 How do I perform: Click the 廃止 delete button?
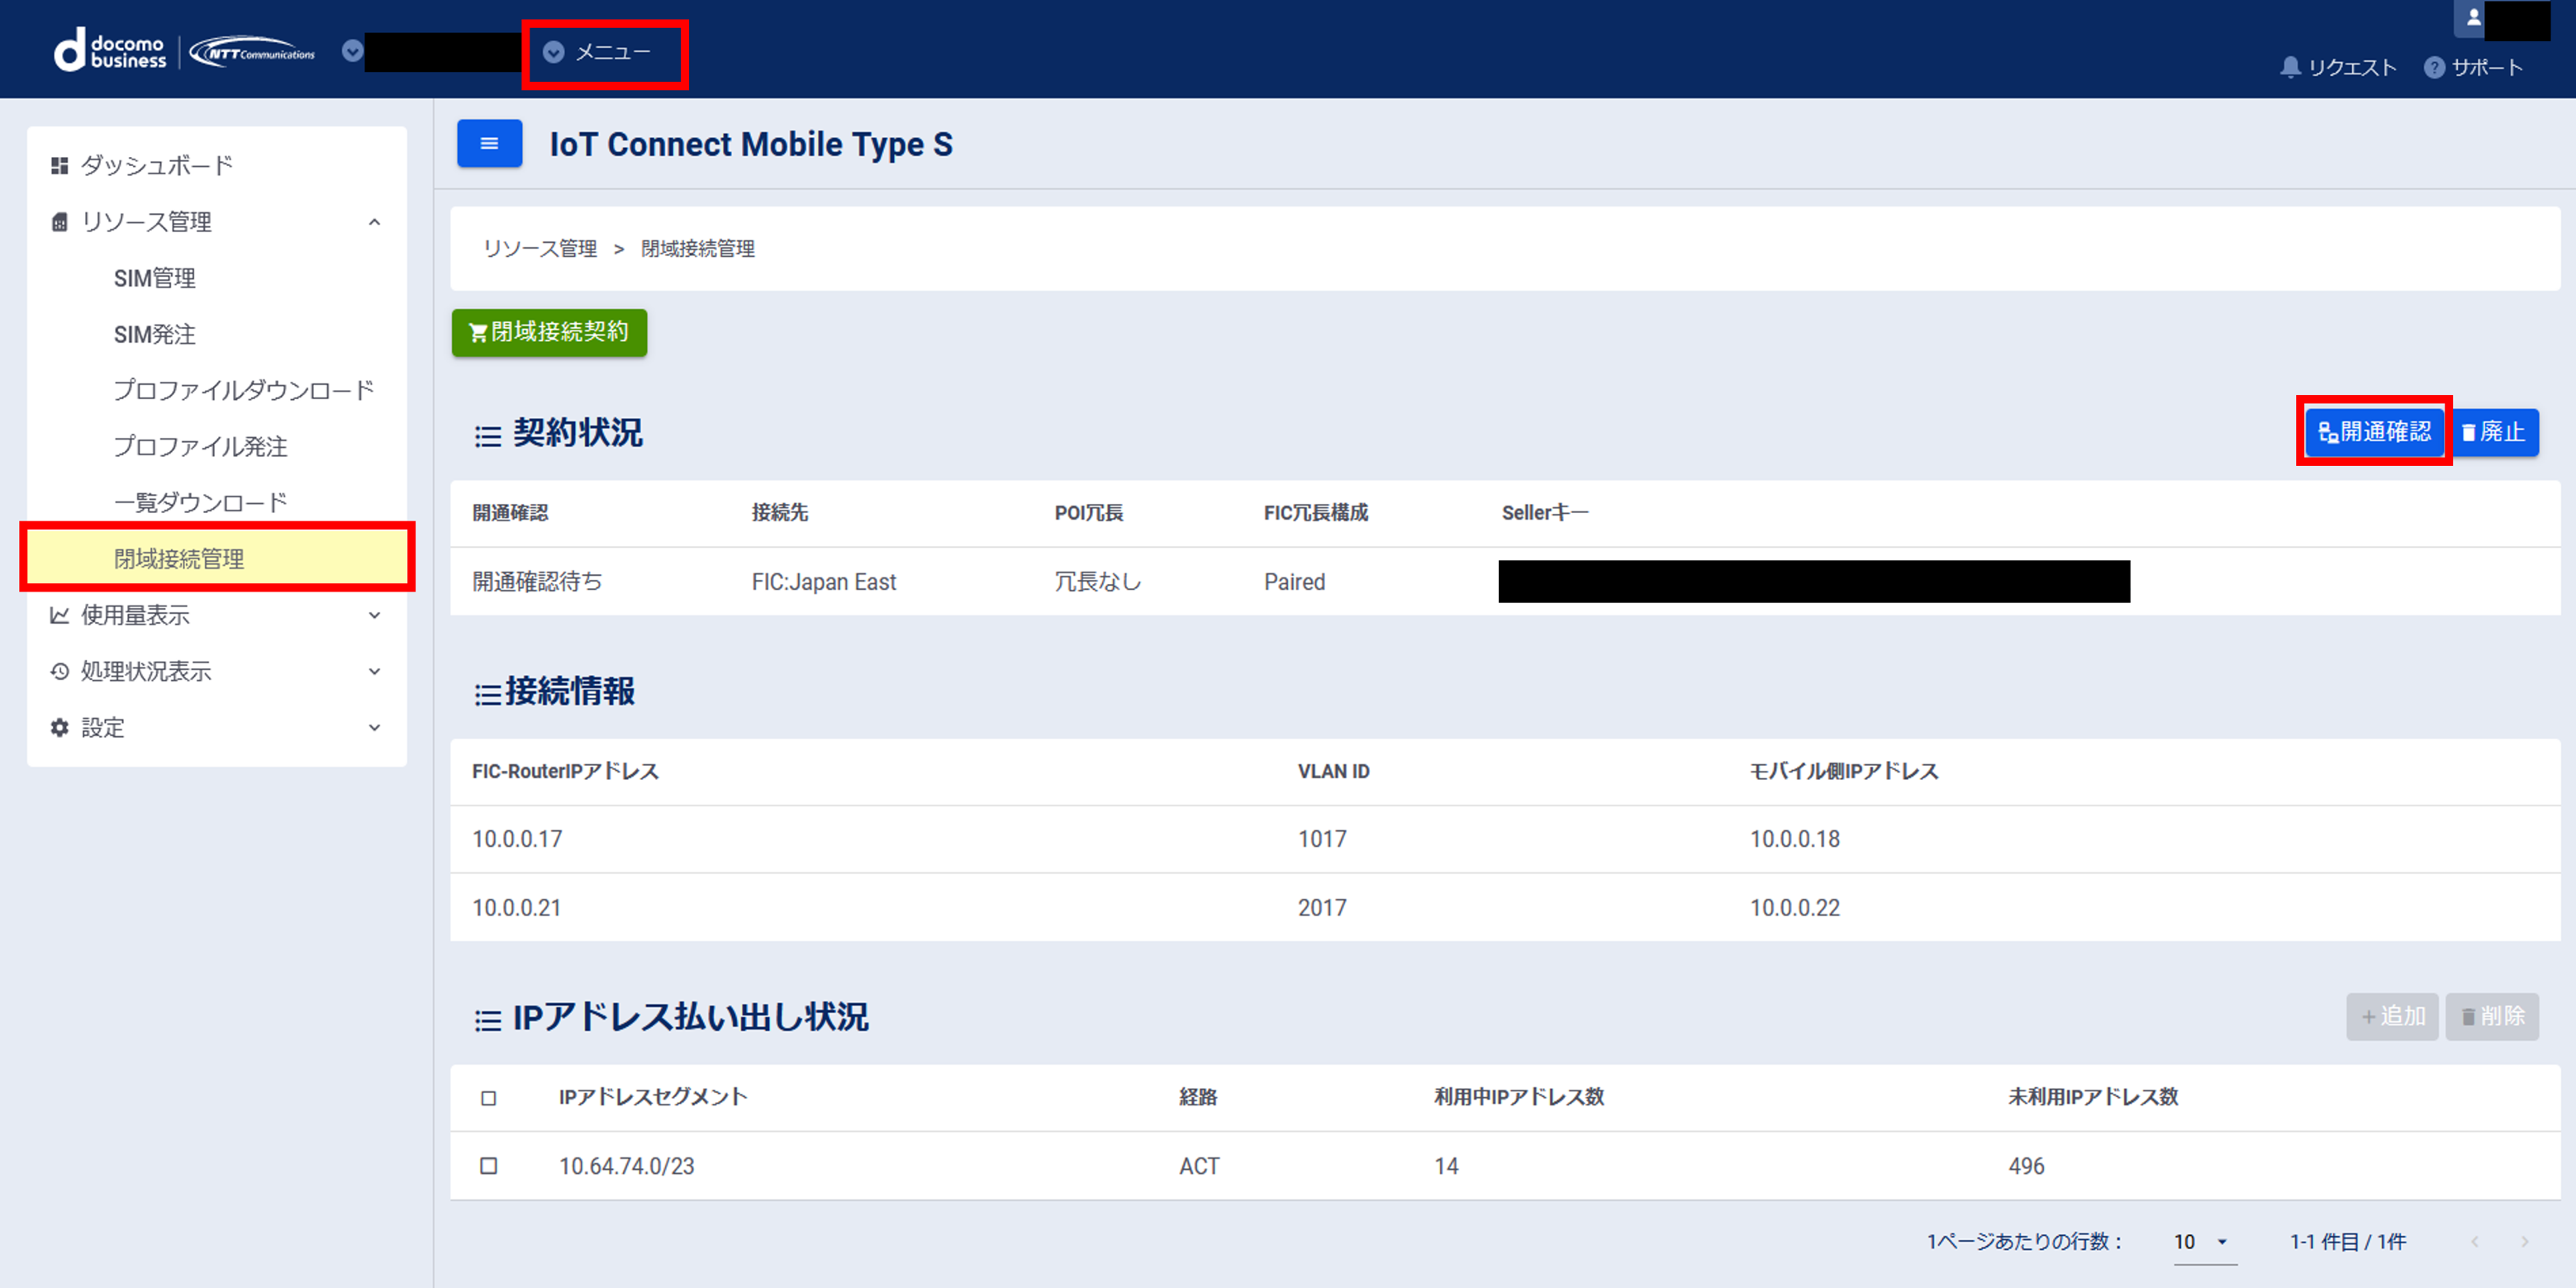pyautogui.click(x=2494, y=432)
